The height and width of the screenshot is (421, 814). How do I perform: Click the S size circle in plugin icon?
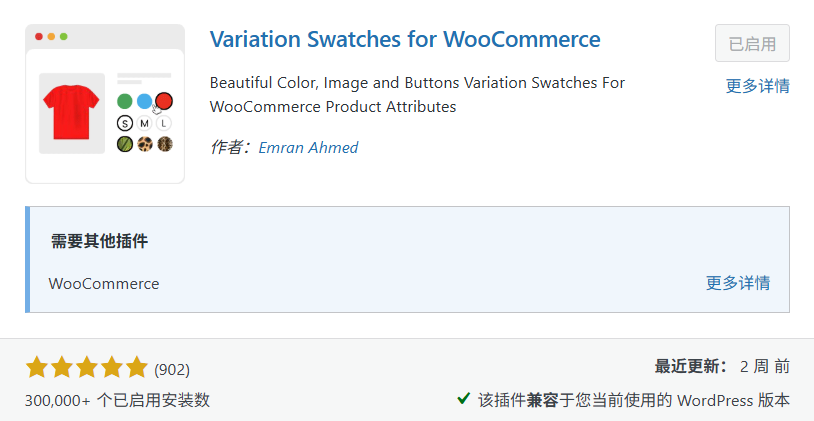pyautogui.click(x=125, y=123)
